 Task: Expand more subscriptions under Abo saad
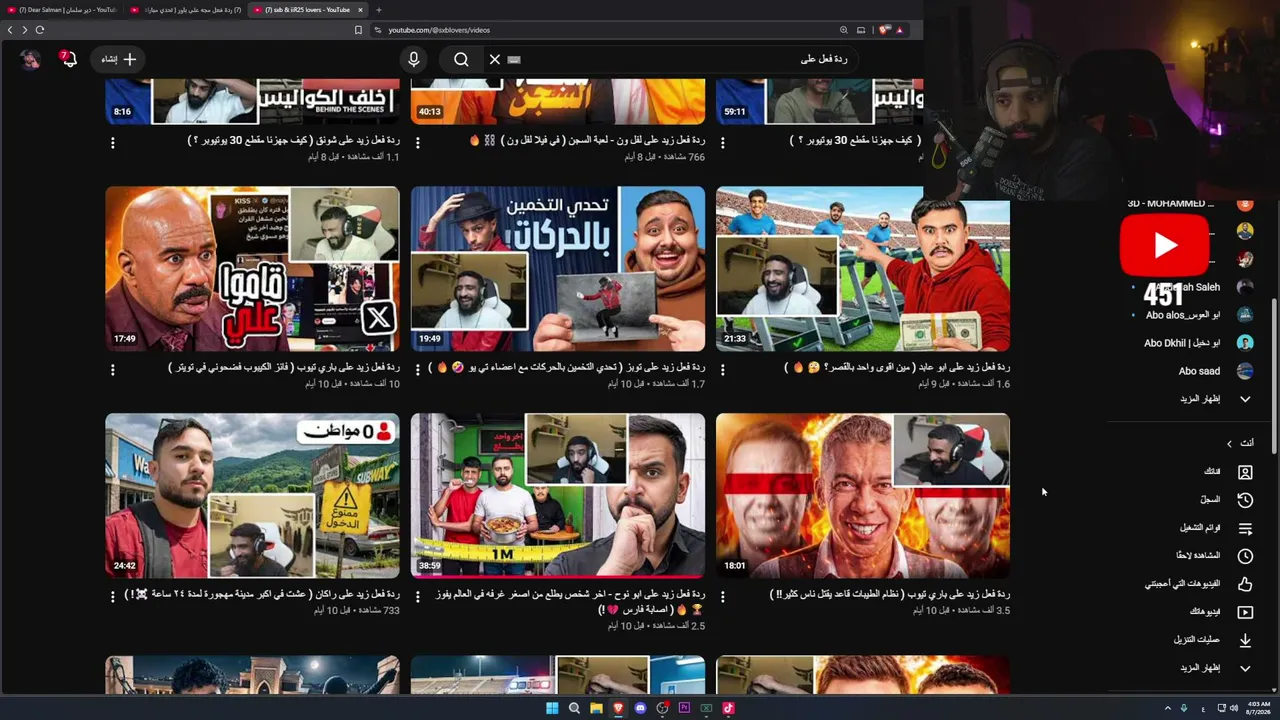tap(1215, 399)
